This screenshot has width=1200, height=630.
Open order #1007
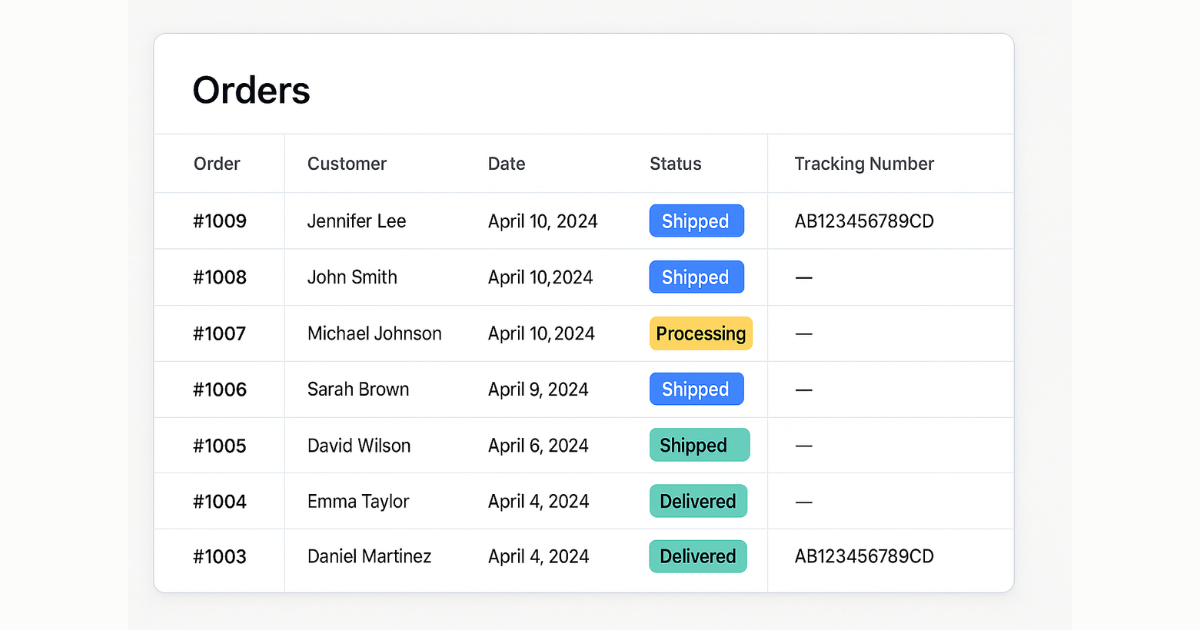[x=220, y=333]
